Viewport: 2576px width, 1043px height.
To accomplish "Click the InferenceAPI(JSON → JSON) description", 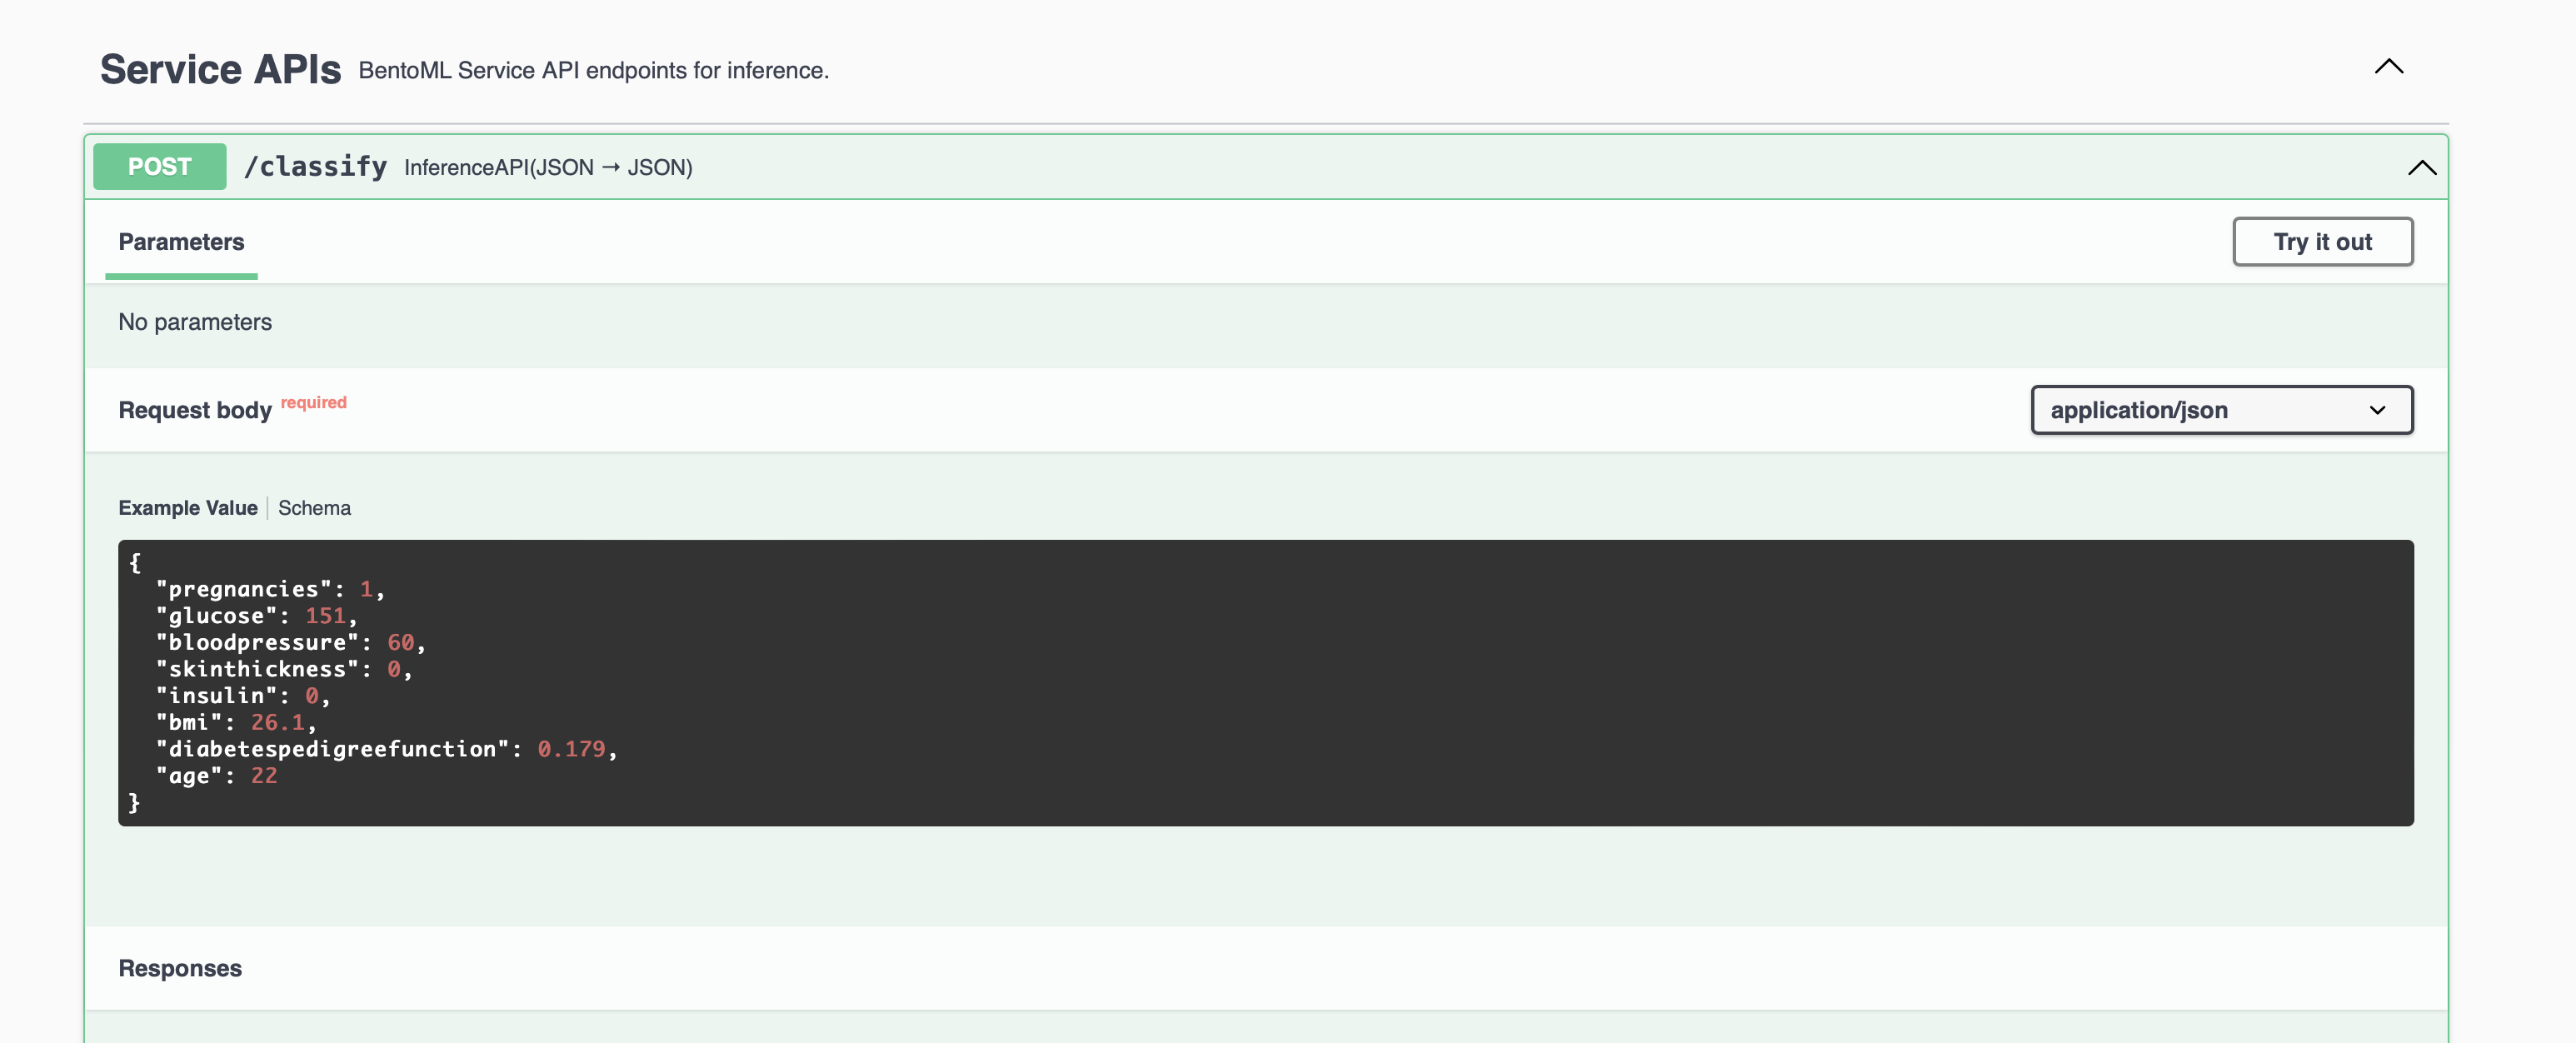I will click(x=548, y=167).
